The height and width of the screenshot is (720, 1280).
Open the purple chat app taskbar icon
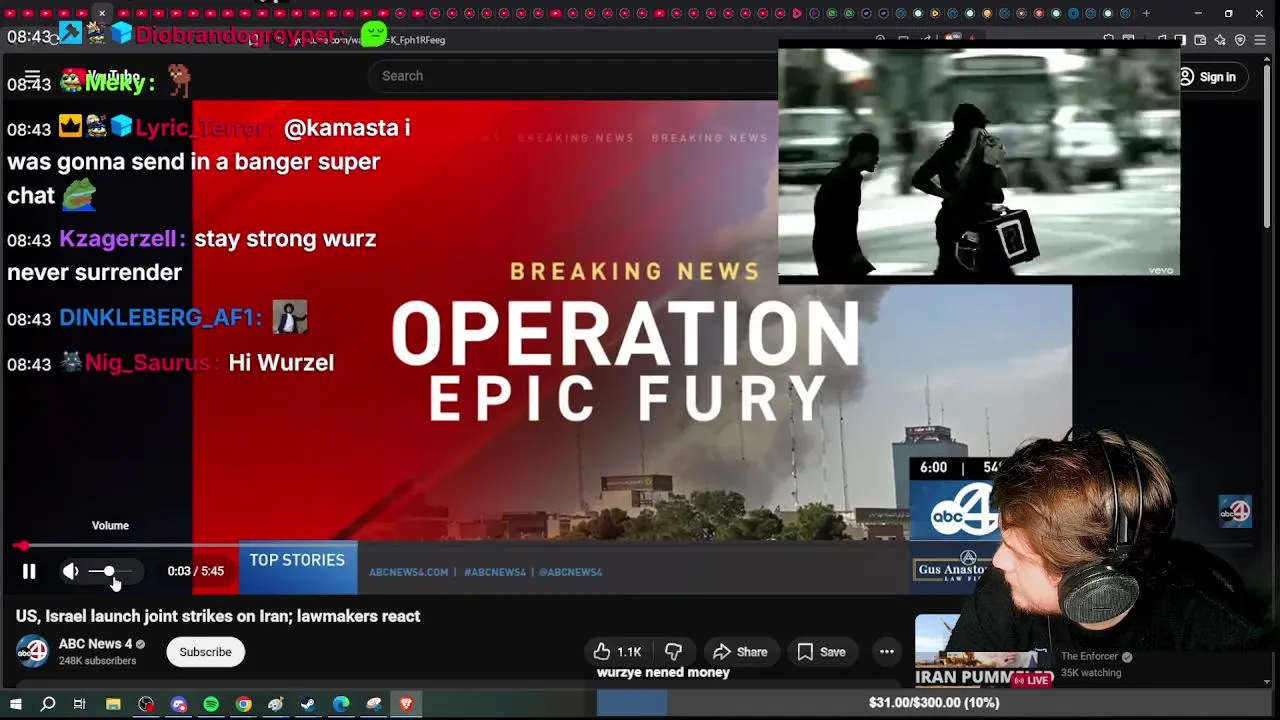(179, 704)
